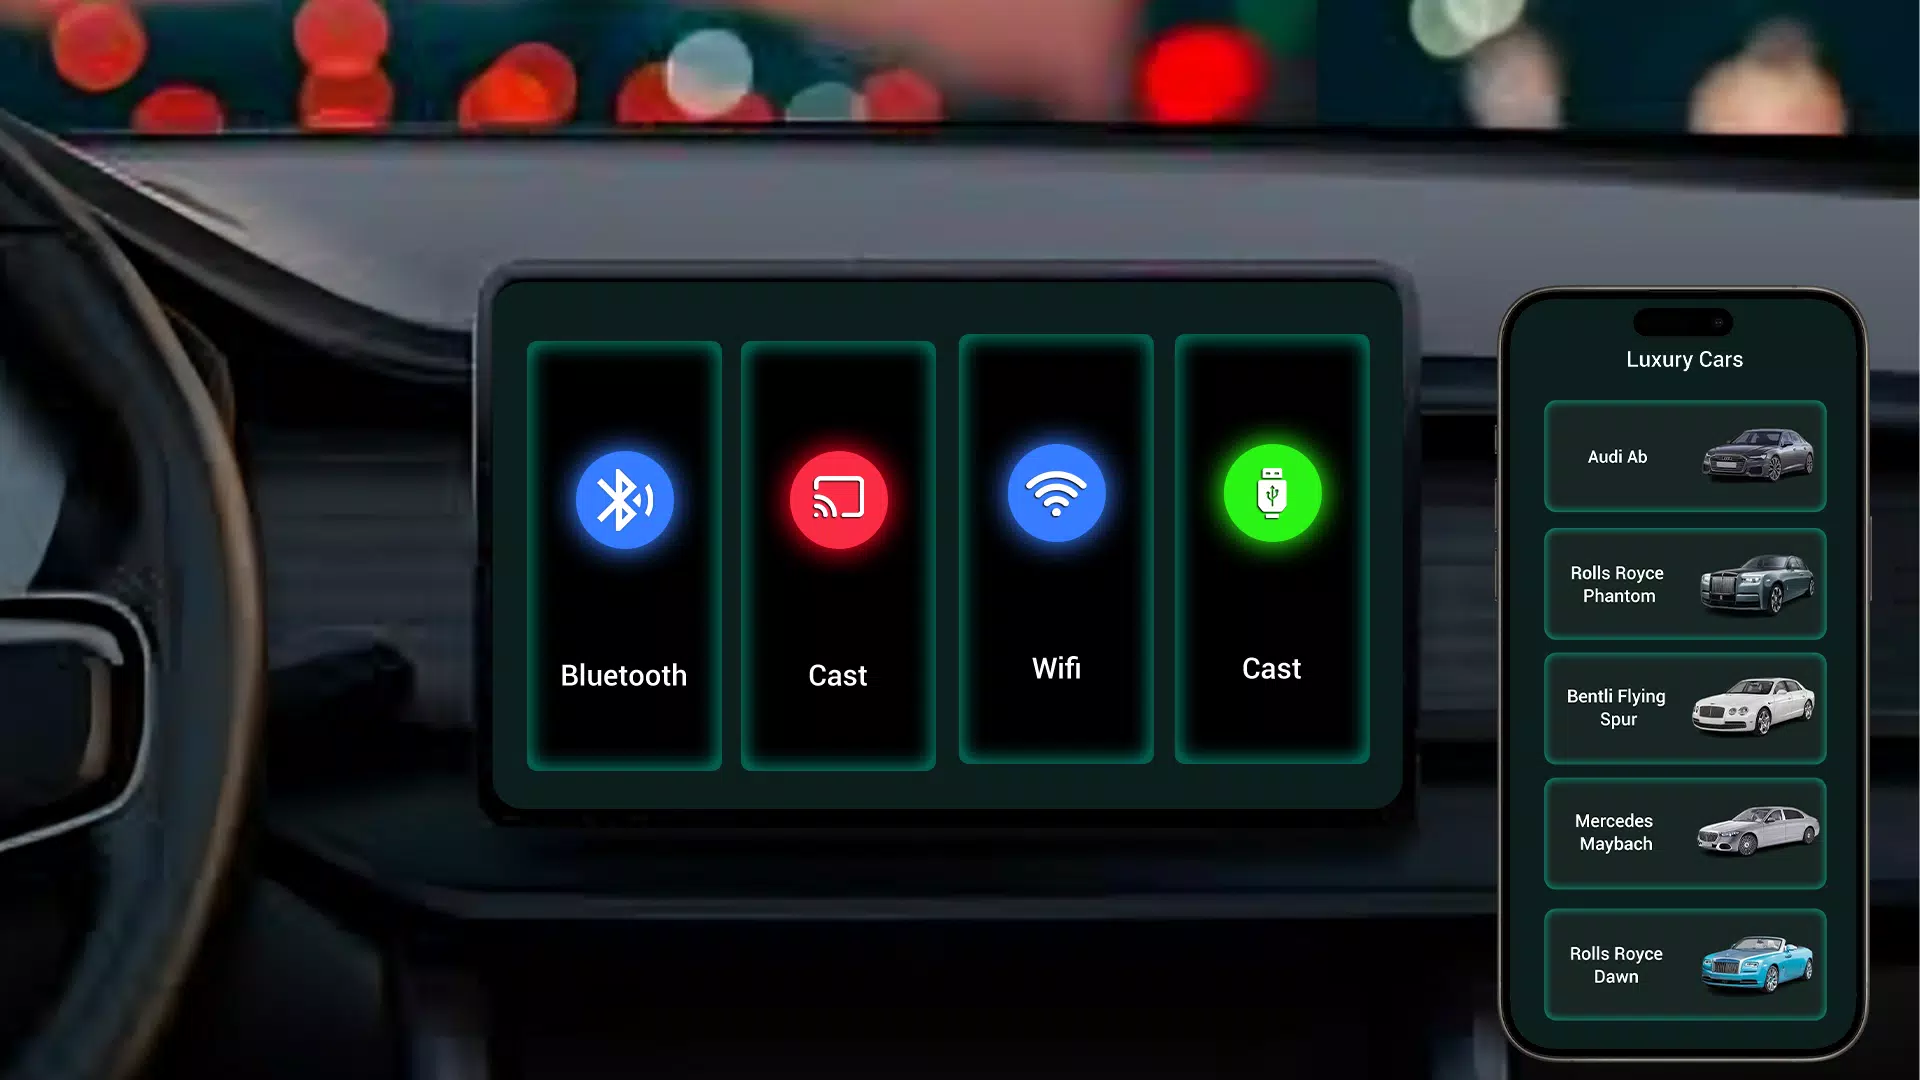Viewport: 1920px width, 1080px height.
Task: Select Rolls Royce Phantom car
Action: pyautogui.click(x=1685, y=584)
